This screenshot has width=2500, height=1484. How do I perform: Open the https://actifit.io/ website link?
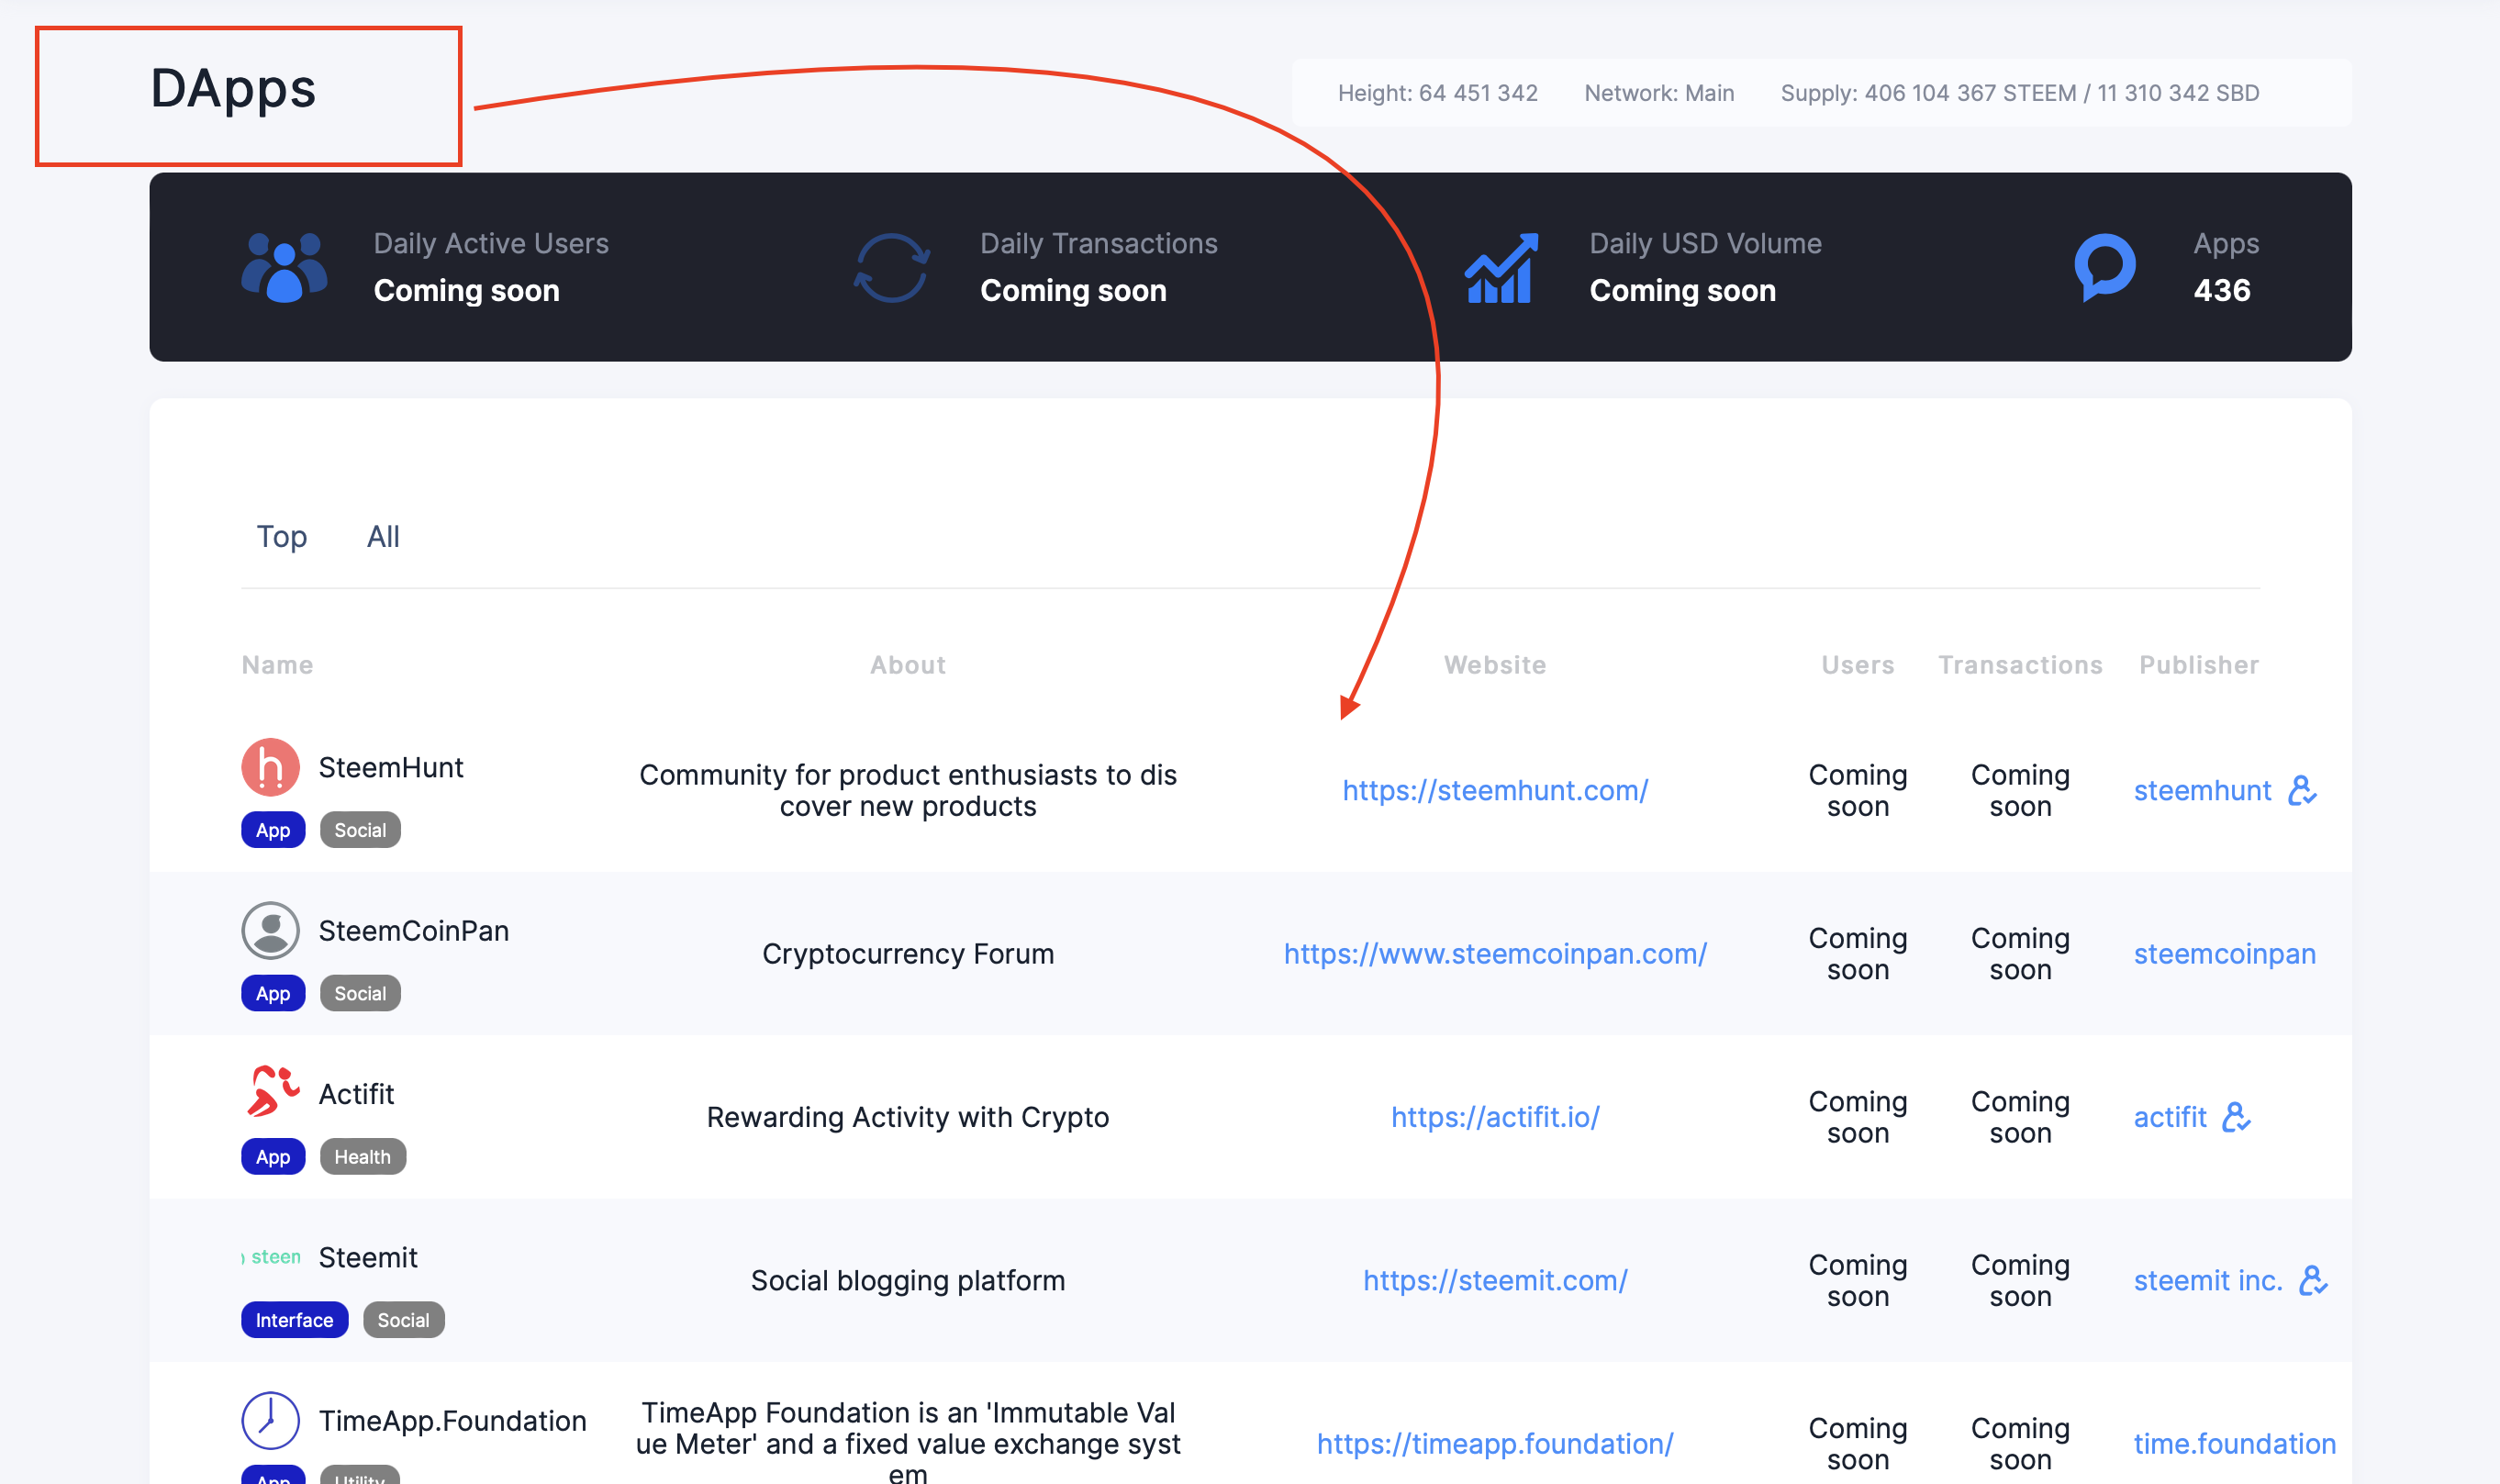click(1494, 1116)
